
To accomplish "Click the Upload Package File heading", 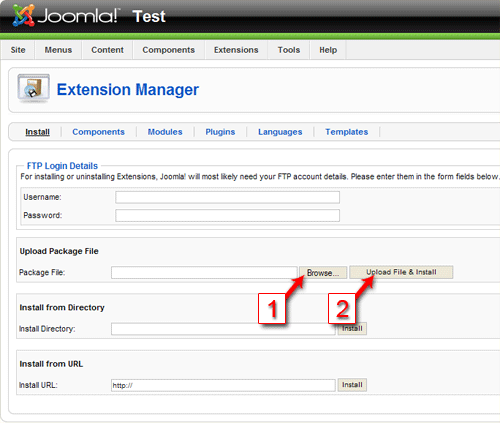I will [59, 251].
